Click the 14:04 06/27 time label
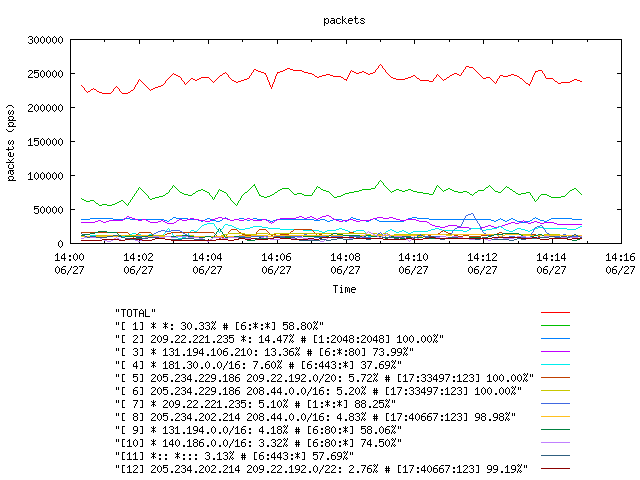640x480 pixels. 207,264
